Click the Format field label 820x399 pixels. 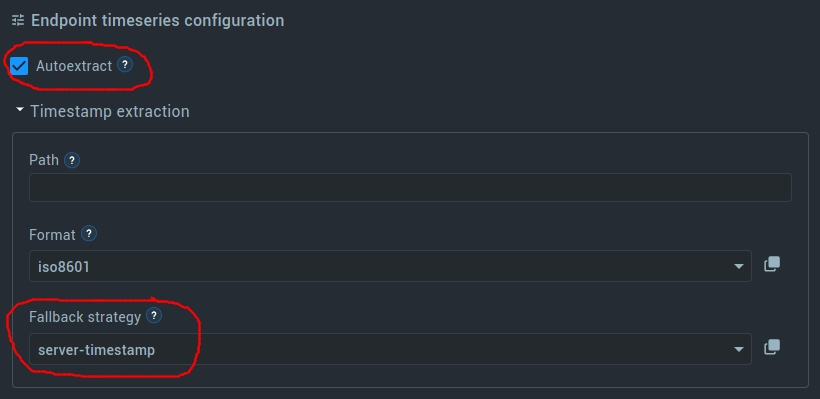52,235
